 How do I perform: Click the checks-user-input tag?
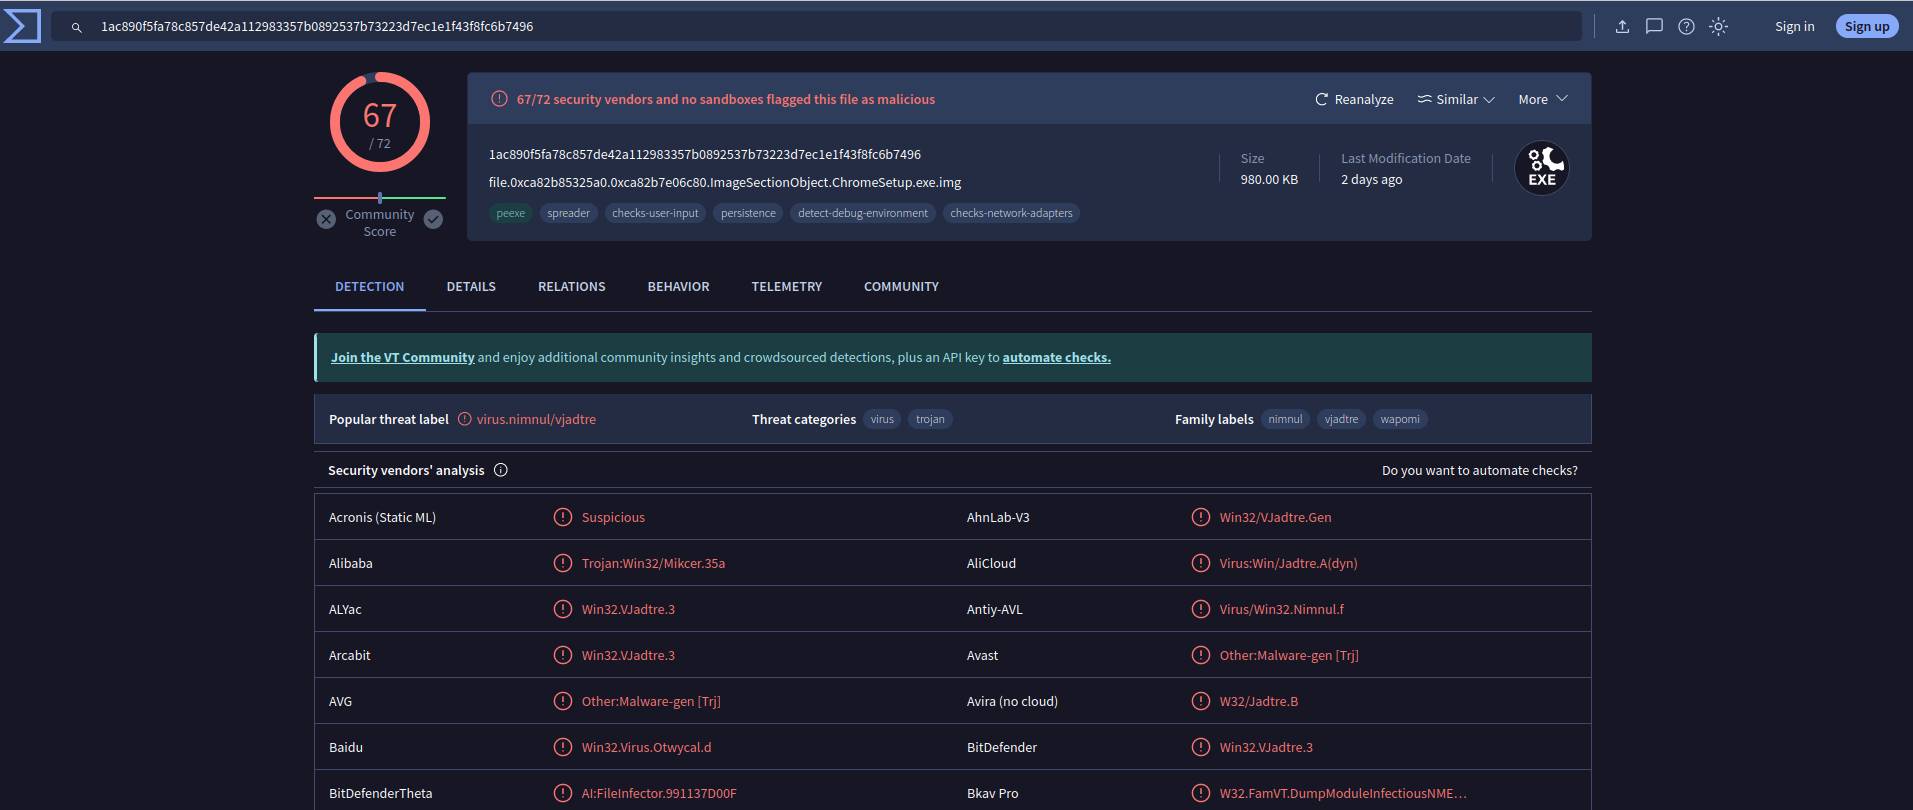click(655, 213)
